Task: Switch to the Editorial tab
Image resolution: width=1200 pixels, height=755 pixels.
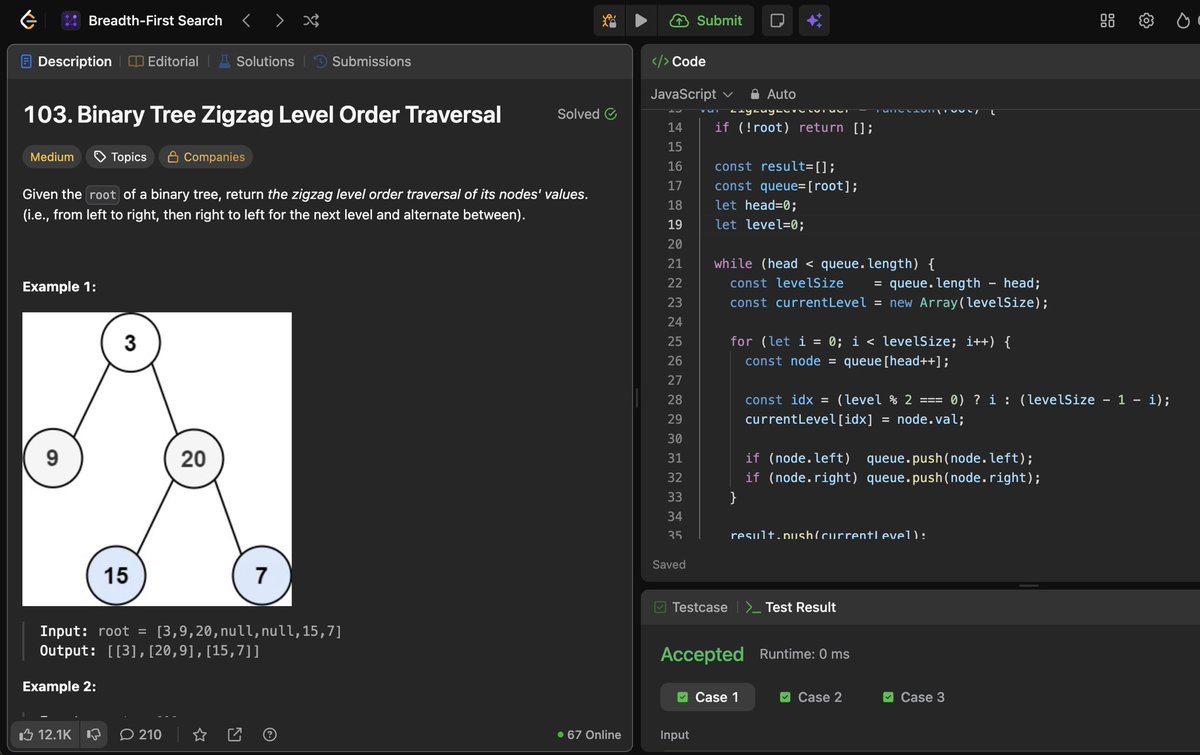Action: (164, 61)
